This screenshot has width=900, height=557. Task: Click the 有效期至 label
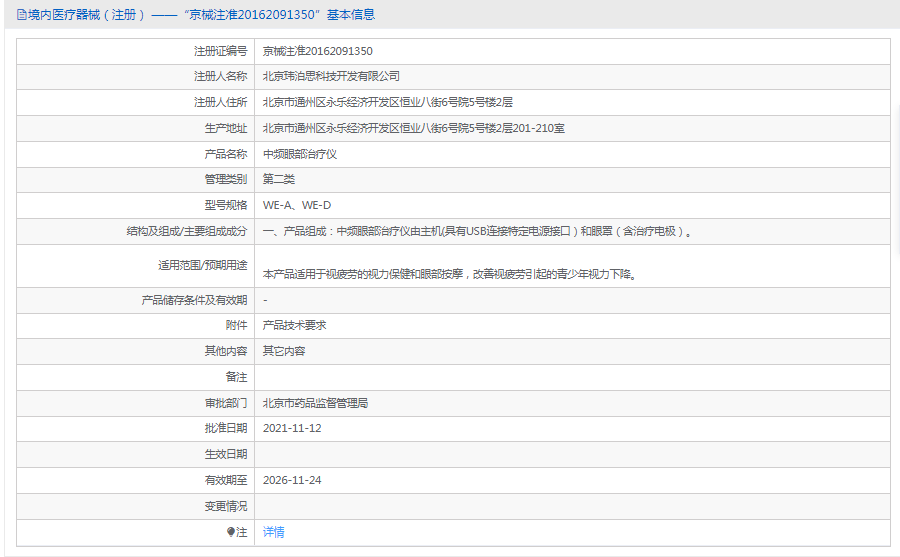coord(226,481)
